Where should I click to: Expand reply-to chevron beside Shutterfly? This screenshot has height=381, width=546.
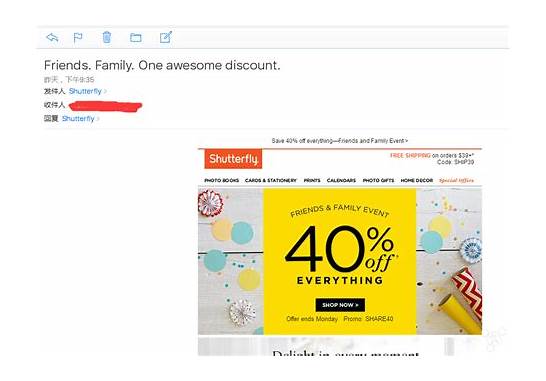pos(98,119)
